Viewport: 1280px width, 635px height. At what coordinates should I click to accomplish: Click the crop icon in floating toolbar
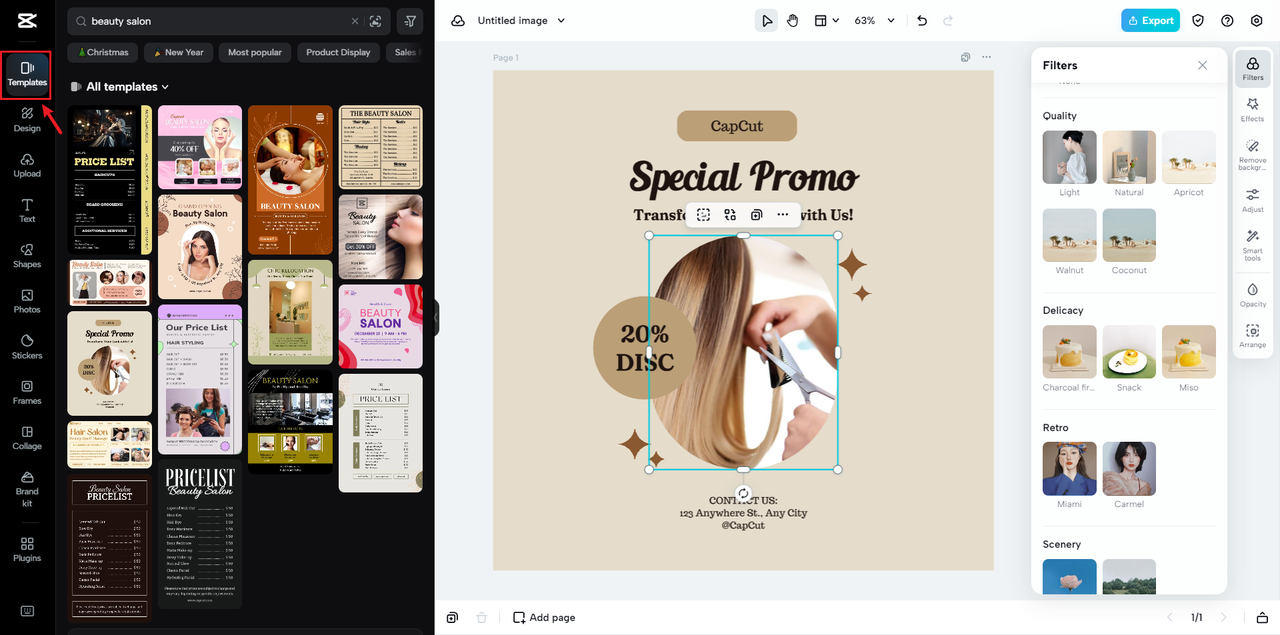click(x=704, y=215)
